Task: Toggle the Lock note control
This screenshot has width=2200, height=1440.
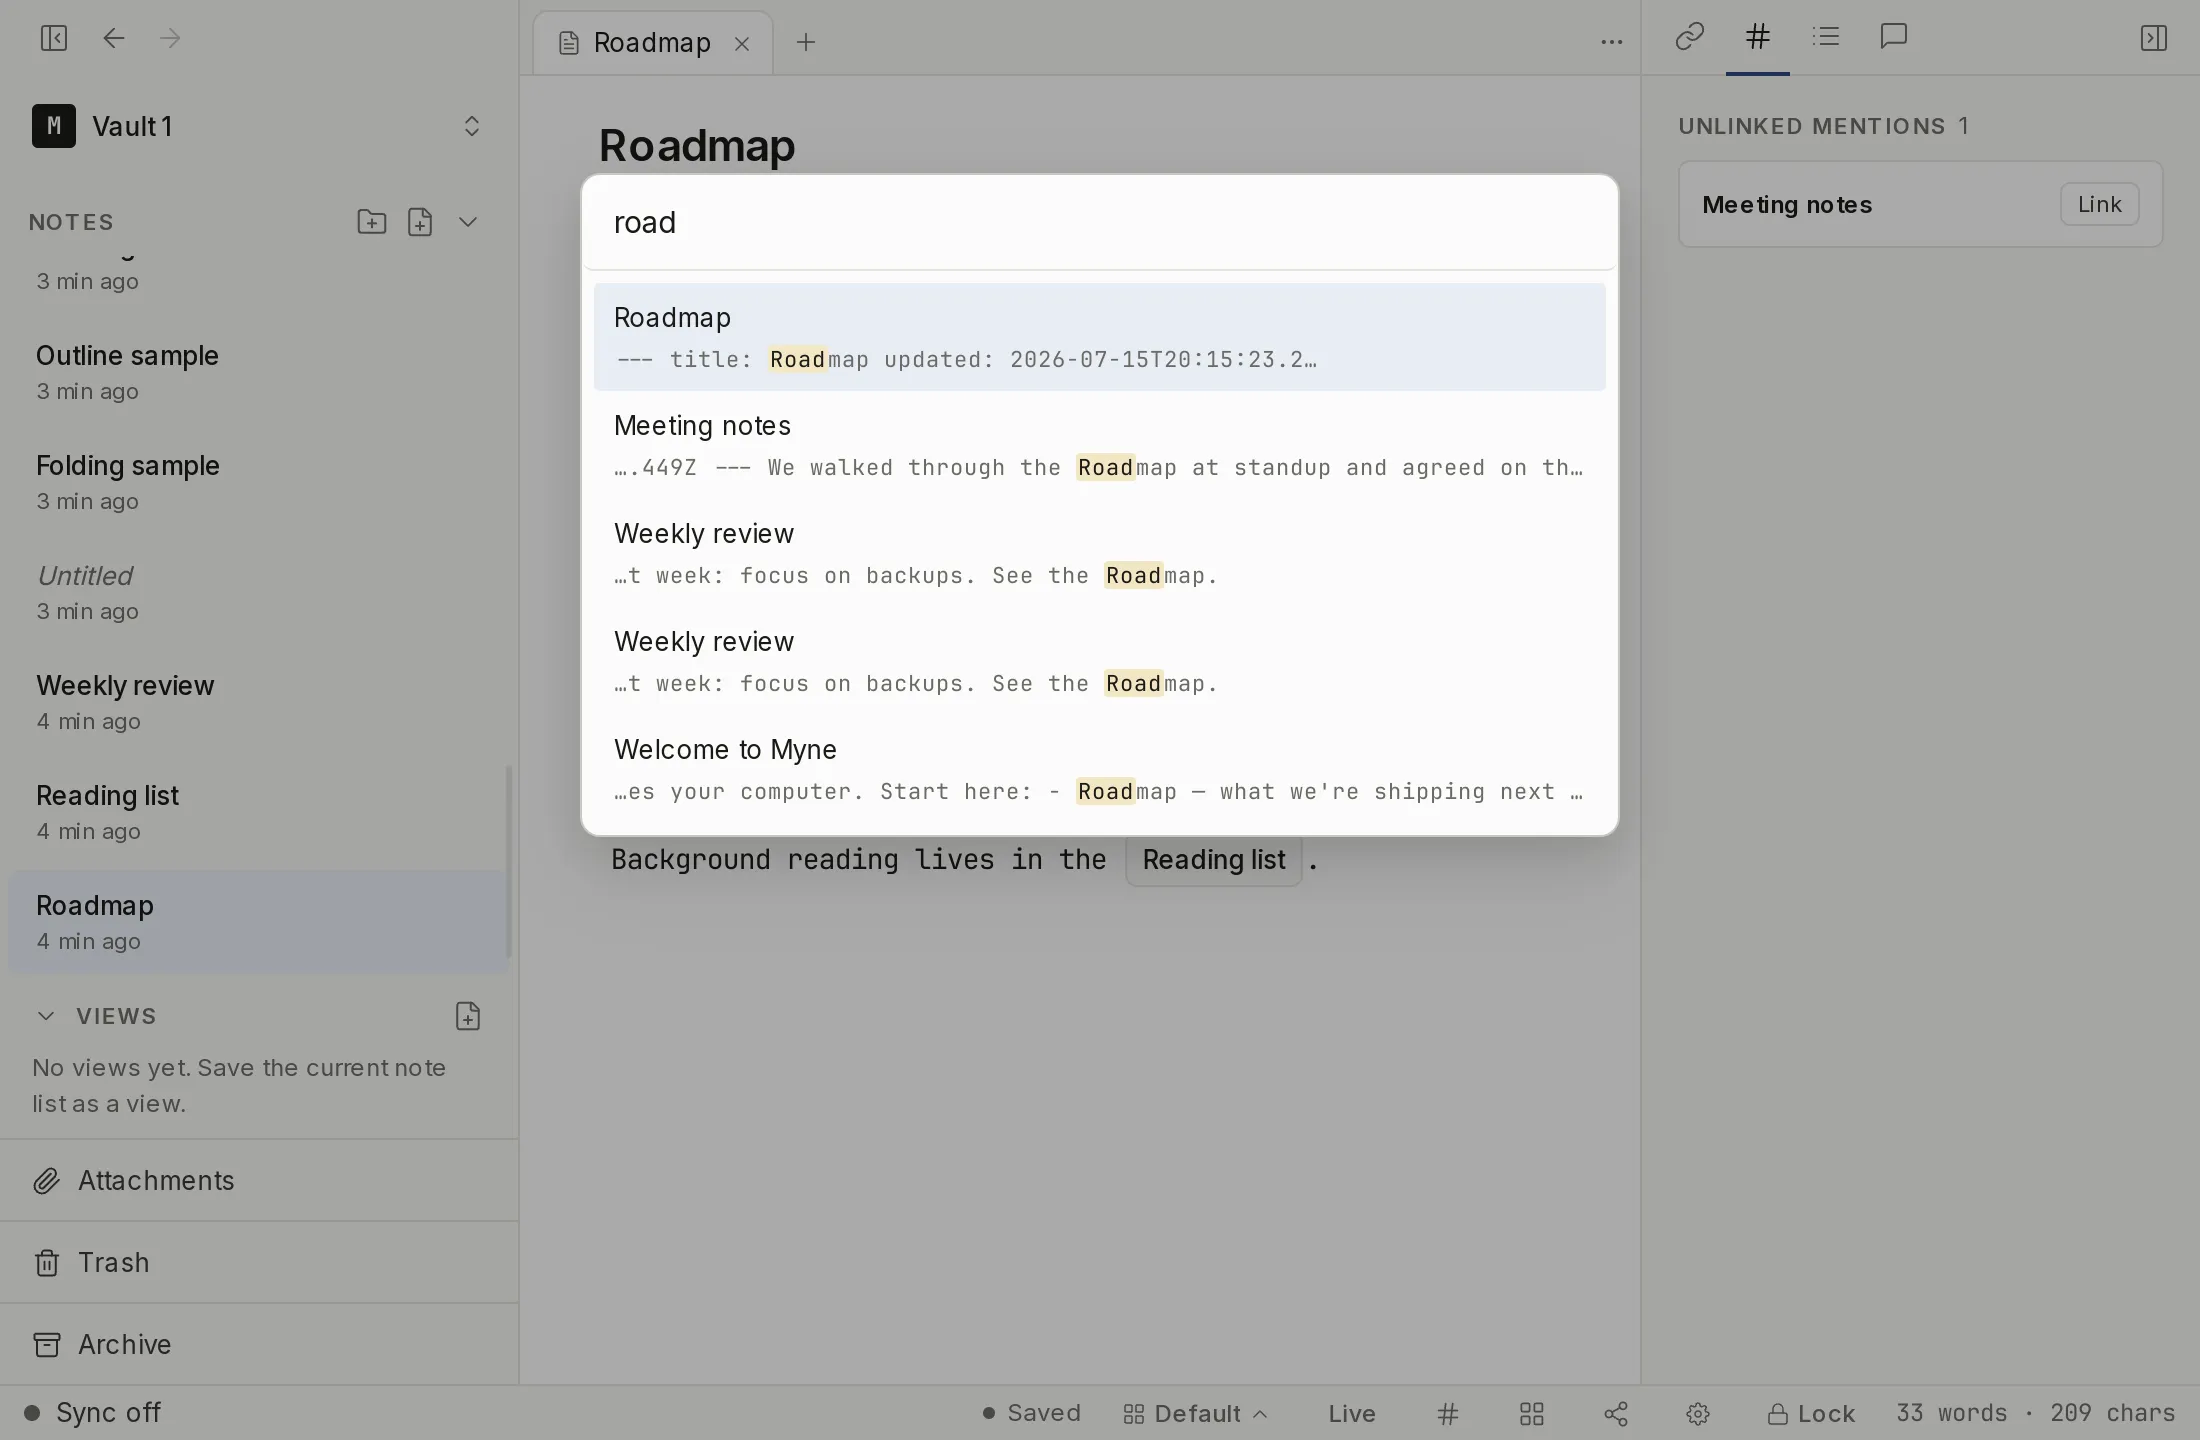Action: (1811, 1413)
